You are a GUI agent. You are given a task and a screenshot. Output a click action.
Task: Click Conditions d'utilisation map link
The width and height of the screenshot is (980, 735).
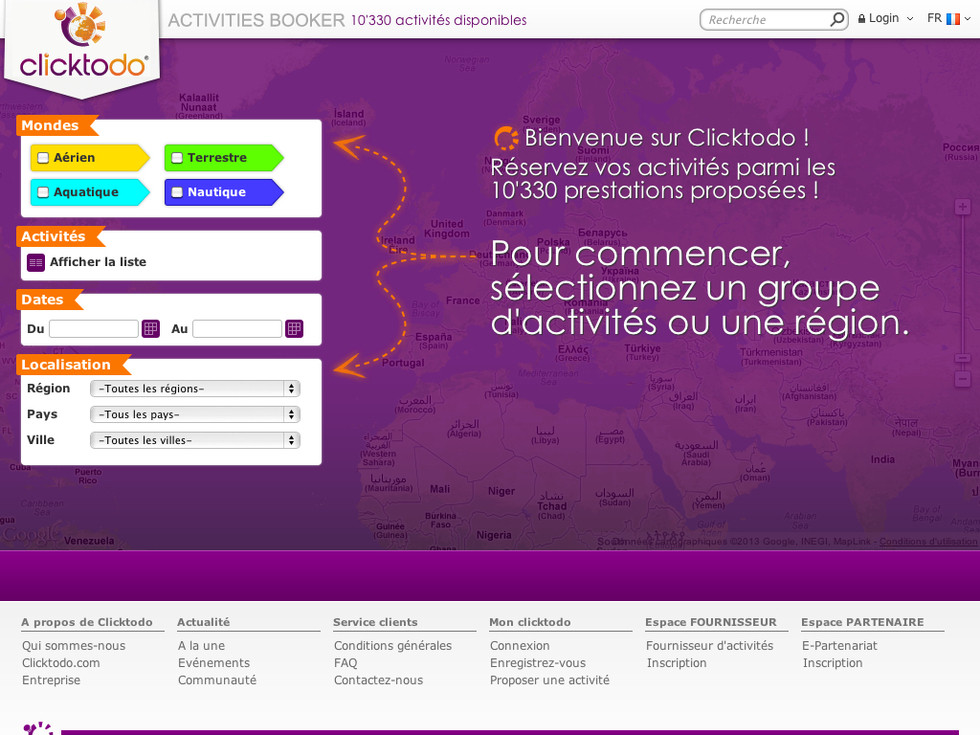(928, 541)
